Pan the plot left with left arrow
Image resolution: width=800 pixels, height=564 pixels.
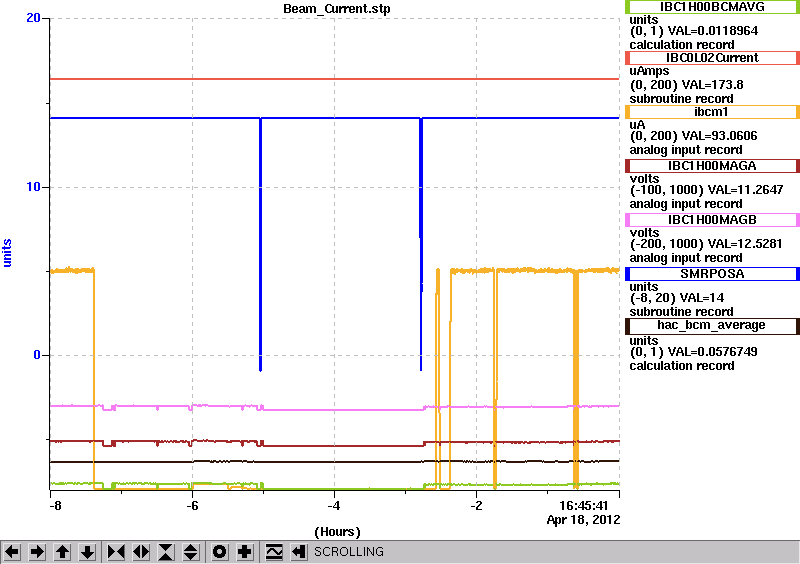(12, 552)
